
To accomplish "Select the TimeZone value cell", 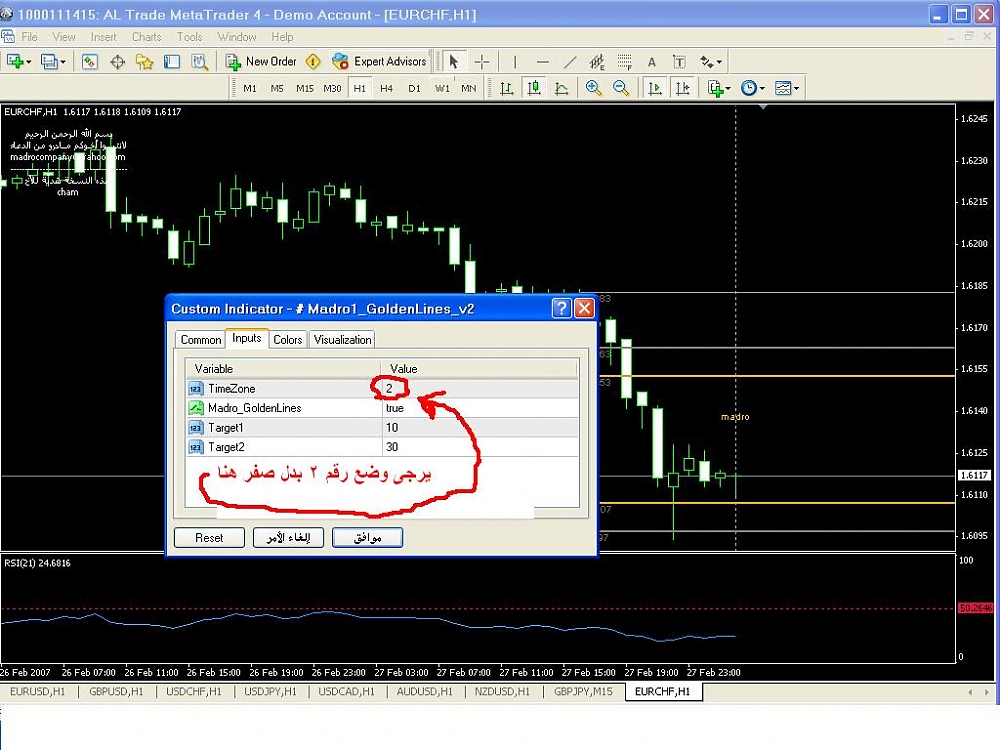I will (480, 388).
